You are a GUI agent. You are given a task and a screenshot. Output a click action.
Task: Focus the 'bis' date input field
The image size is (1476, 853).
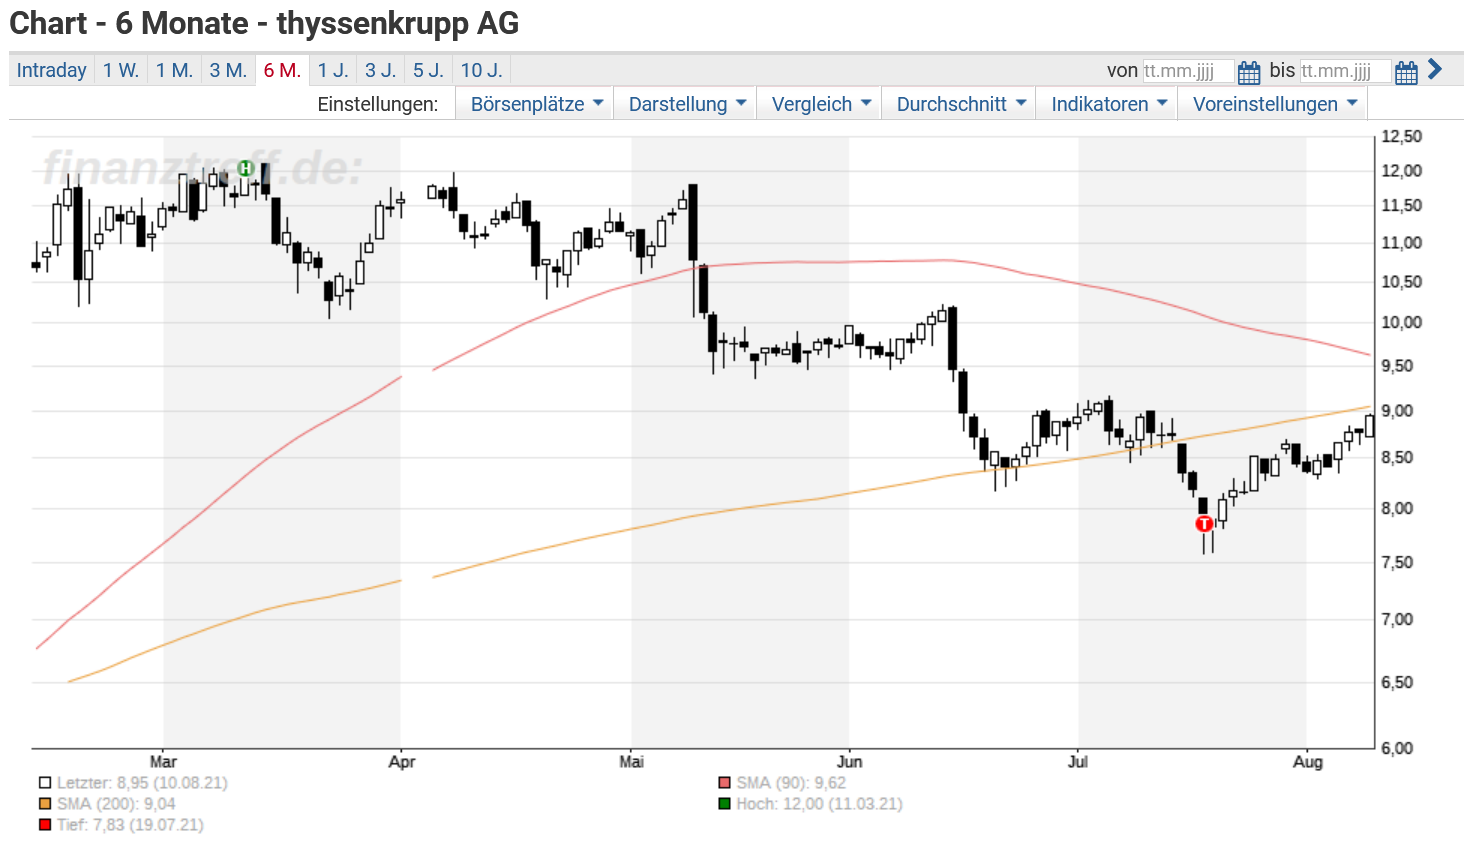coord(1345,71)
